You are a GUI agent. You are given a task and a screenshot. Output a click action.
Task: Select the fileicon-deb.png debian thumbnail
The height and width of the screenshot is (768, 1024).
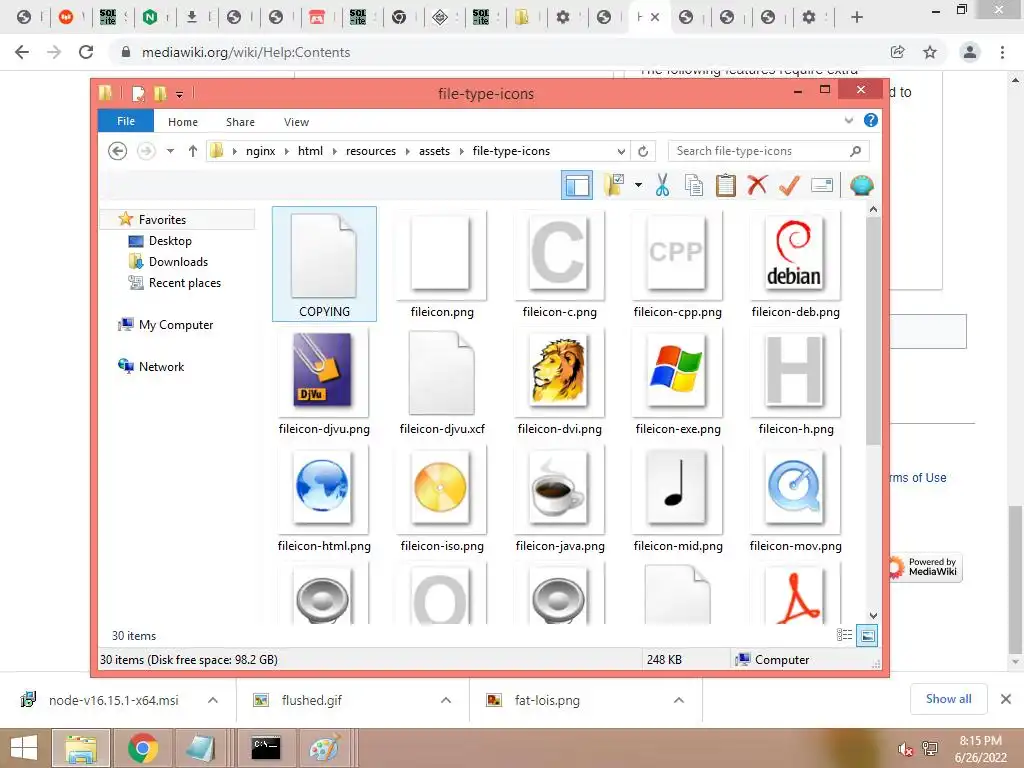pyautogui.click(x=795, y=264)
